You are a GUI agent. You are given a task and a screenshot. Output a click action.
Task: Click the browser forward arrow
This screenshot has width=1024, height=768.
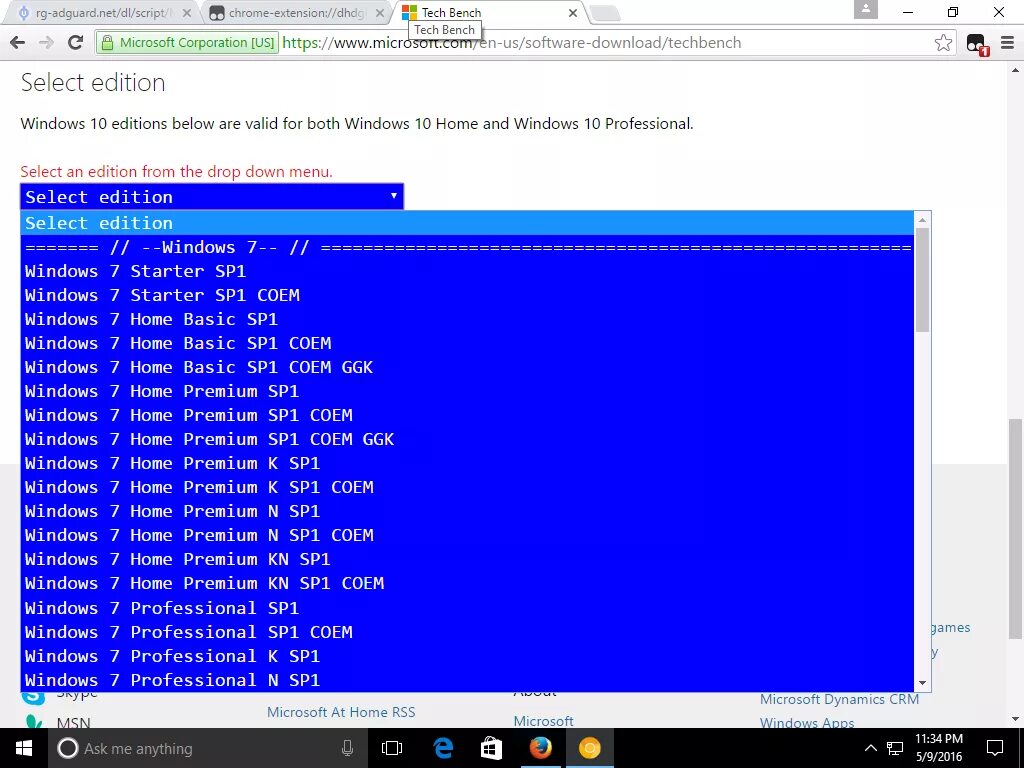click(46, 43)
